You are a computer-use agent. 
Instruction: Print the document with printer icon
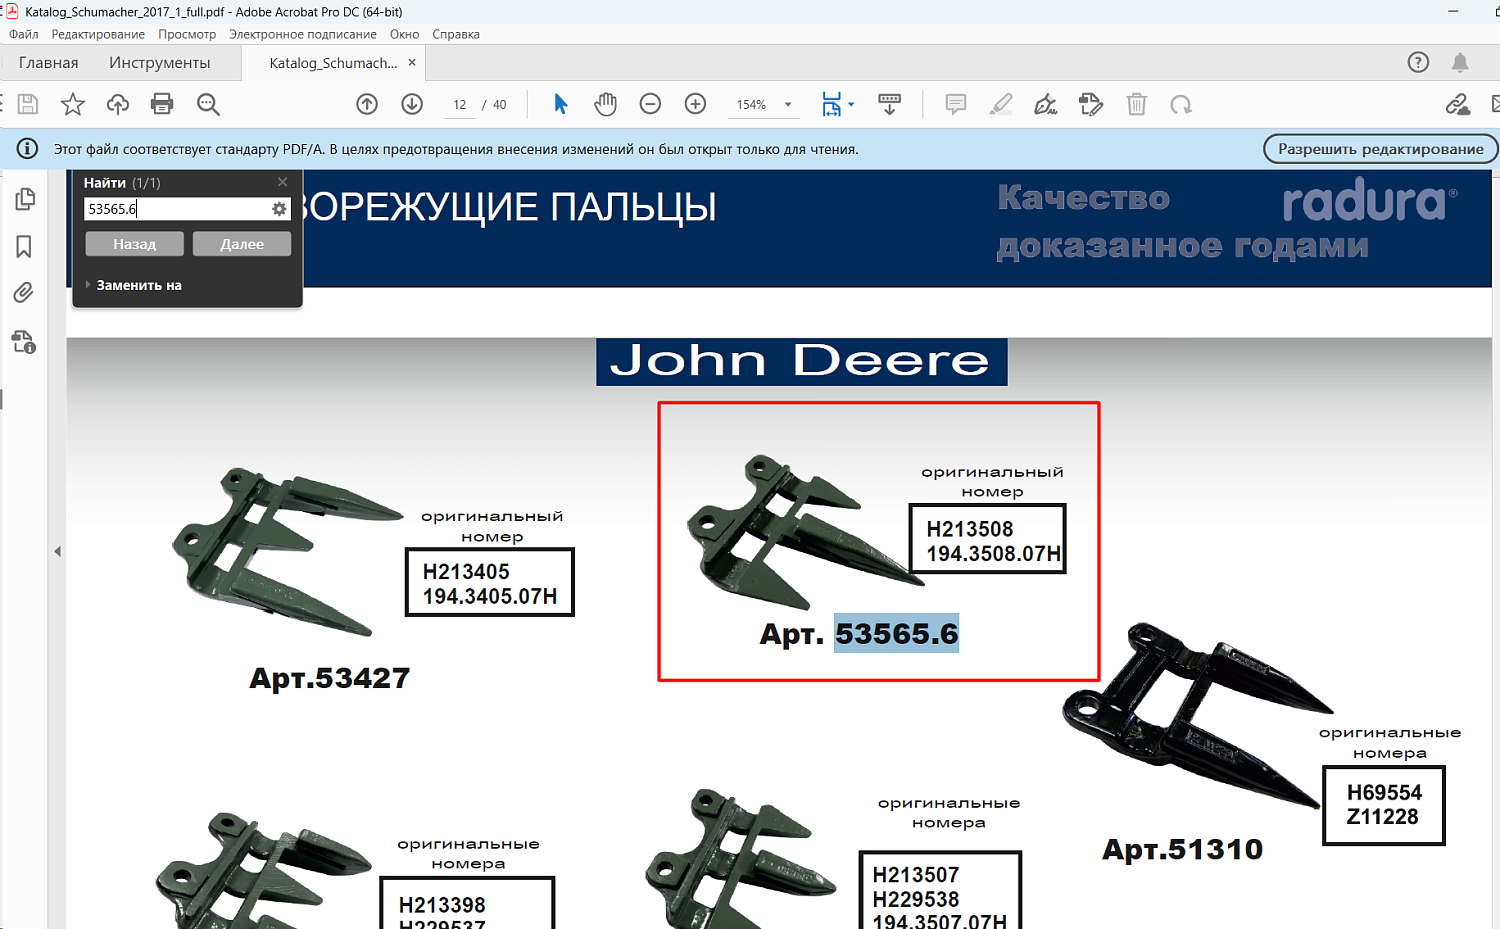click(162, 104)
